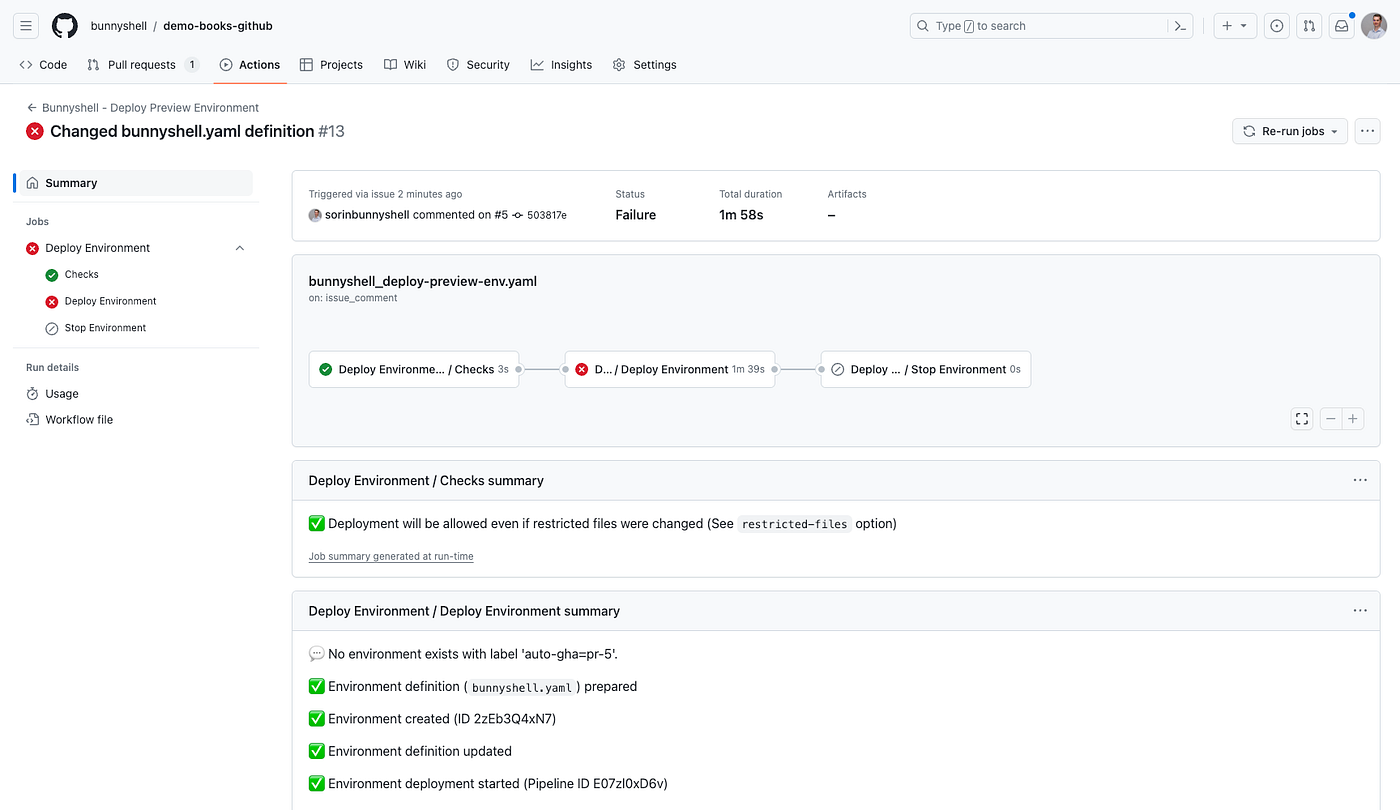The image size is (1400, 810).
Task: Toggle fullscreen workflow graph view
Action: click(1302, 419)
